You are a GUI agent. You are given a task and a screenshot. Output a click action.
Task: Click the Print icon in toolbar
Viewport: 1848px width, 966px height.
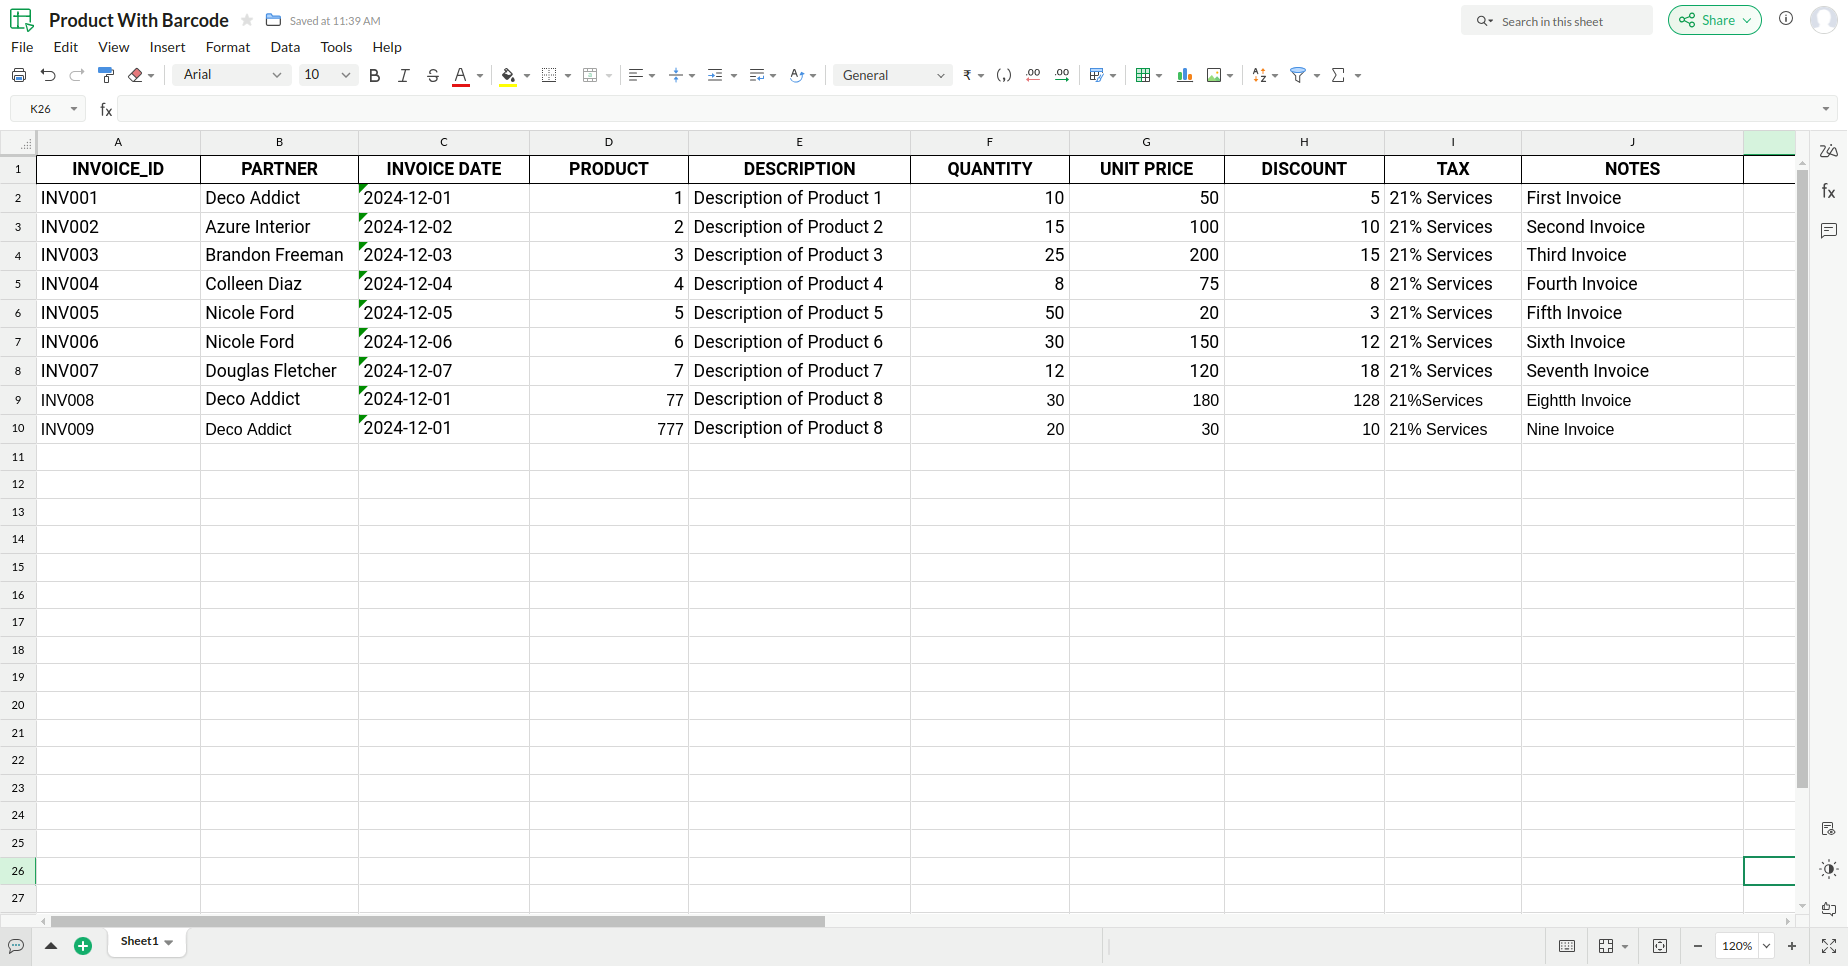click(x=19, y=75)
